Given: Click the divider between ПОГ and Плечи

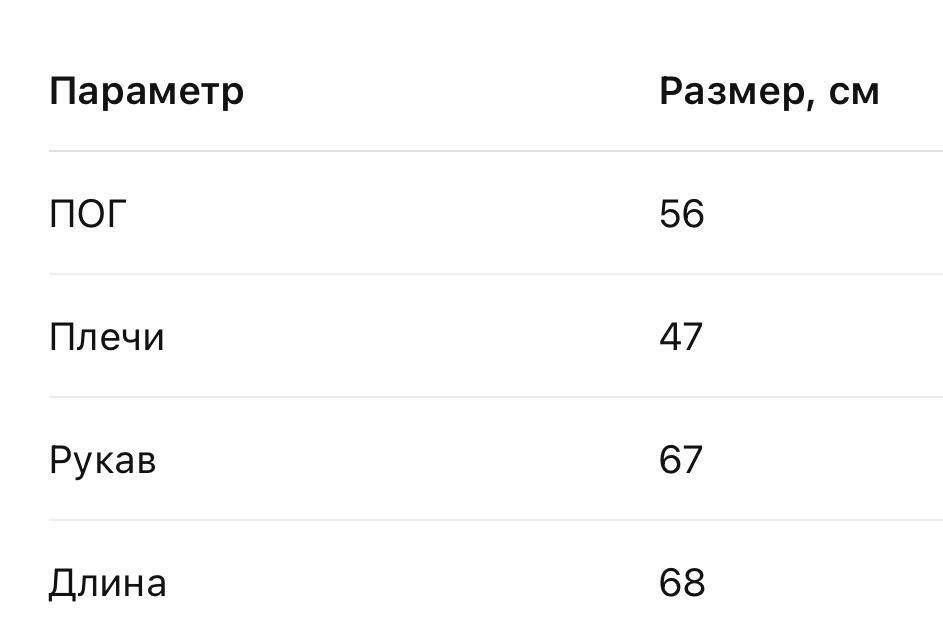Looking at the screenshot, I should 496,274.
